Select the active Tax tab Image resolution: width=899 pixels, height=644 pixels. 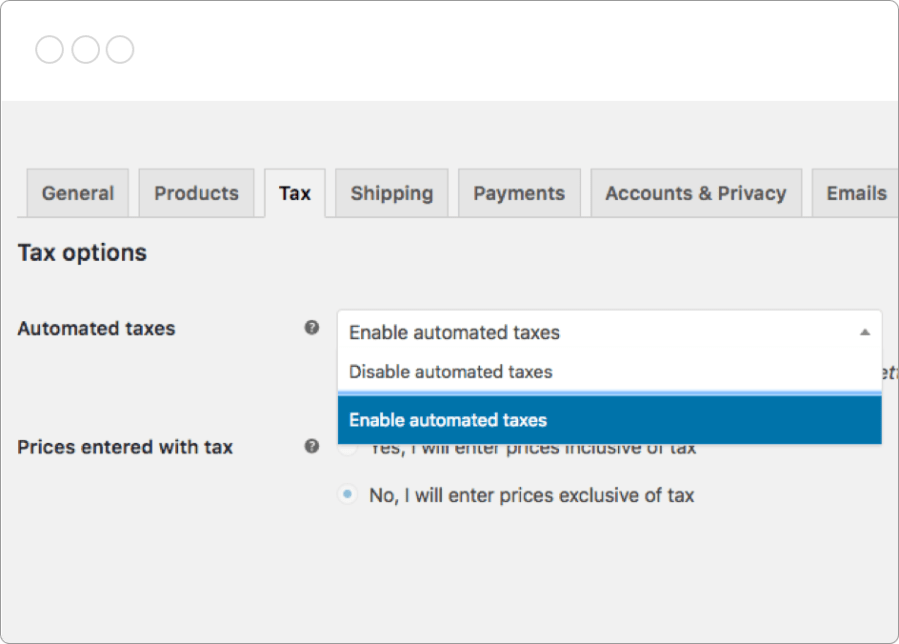[294, 194]
